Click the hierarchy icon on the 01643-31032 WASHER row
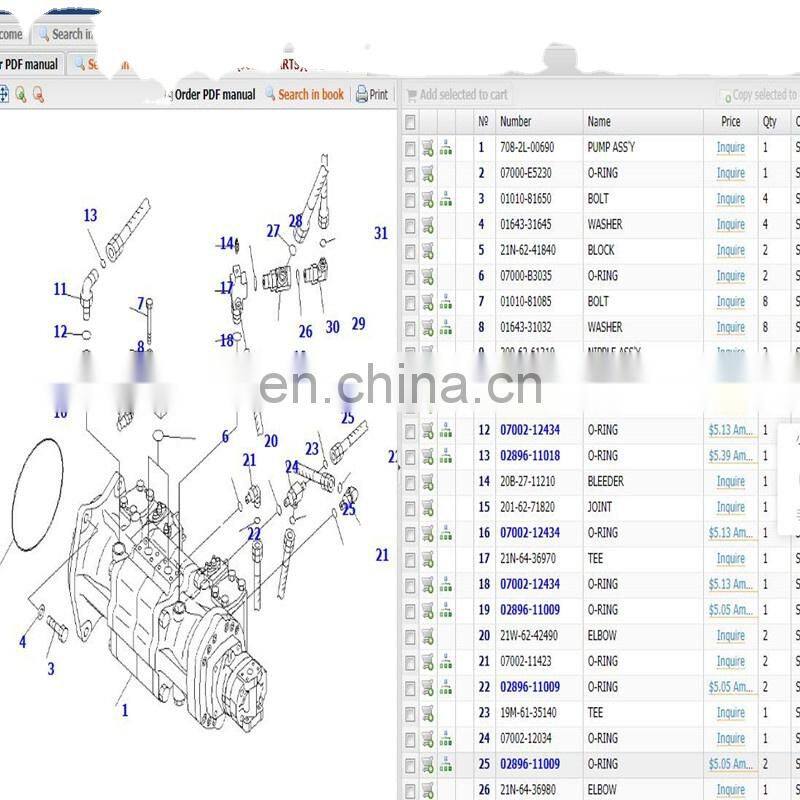Viewport: 800px width, 800px height. click(446, 327)
